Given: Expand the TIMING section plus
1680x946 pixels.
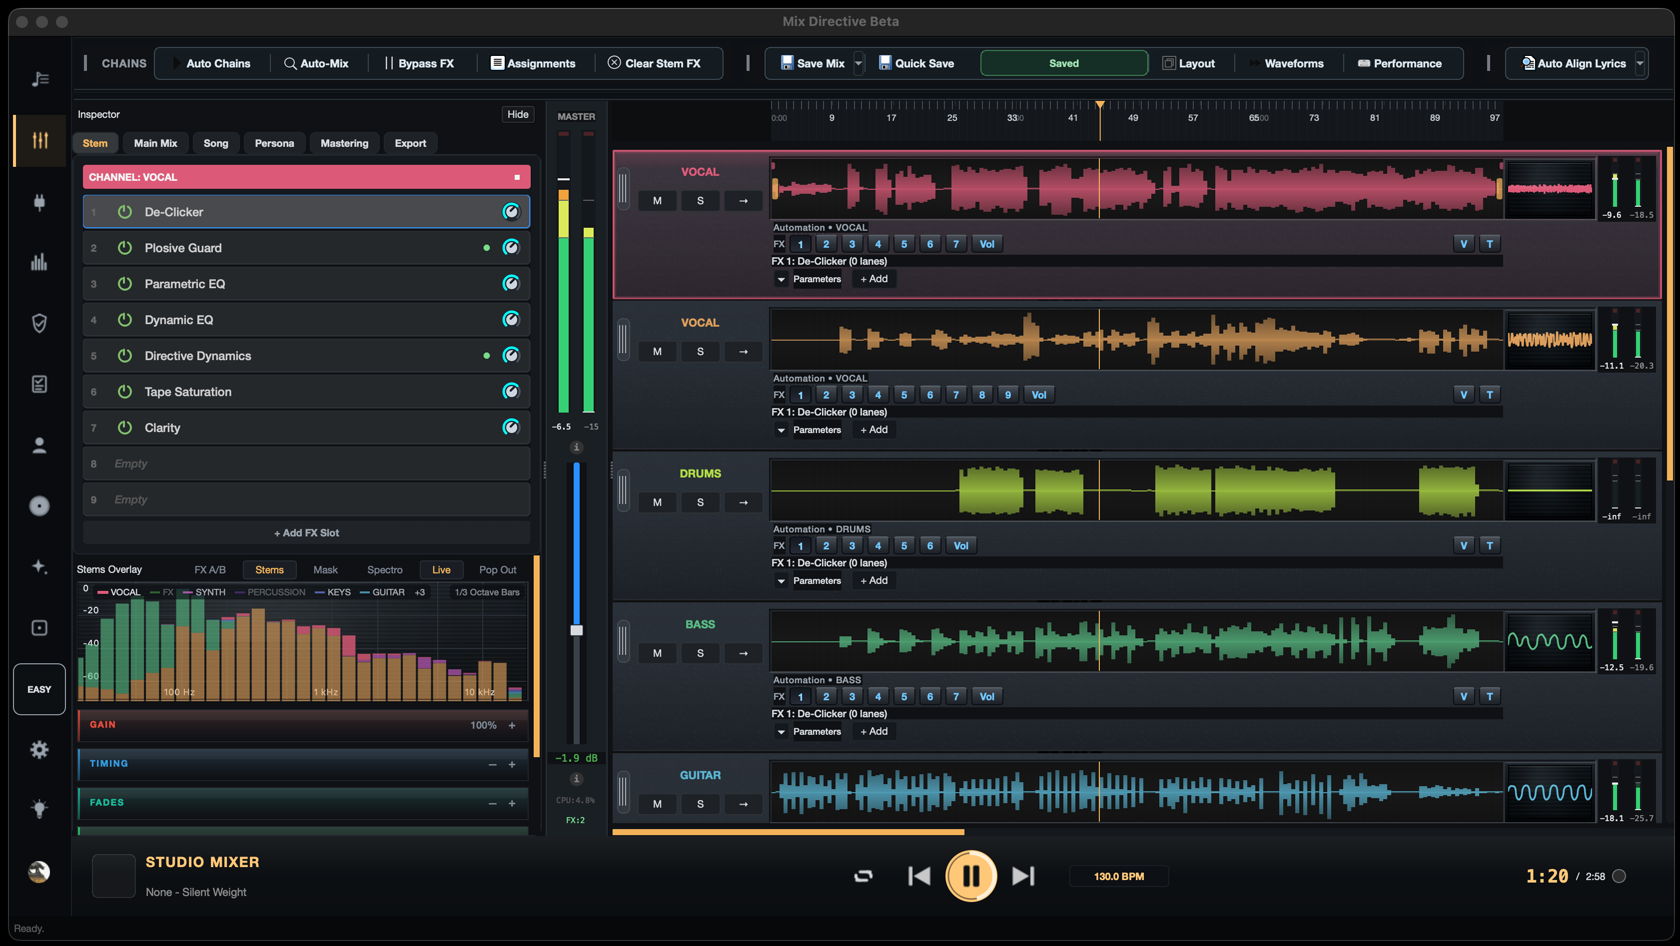Looking at the screenshot, I should (512, 764).
